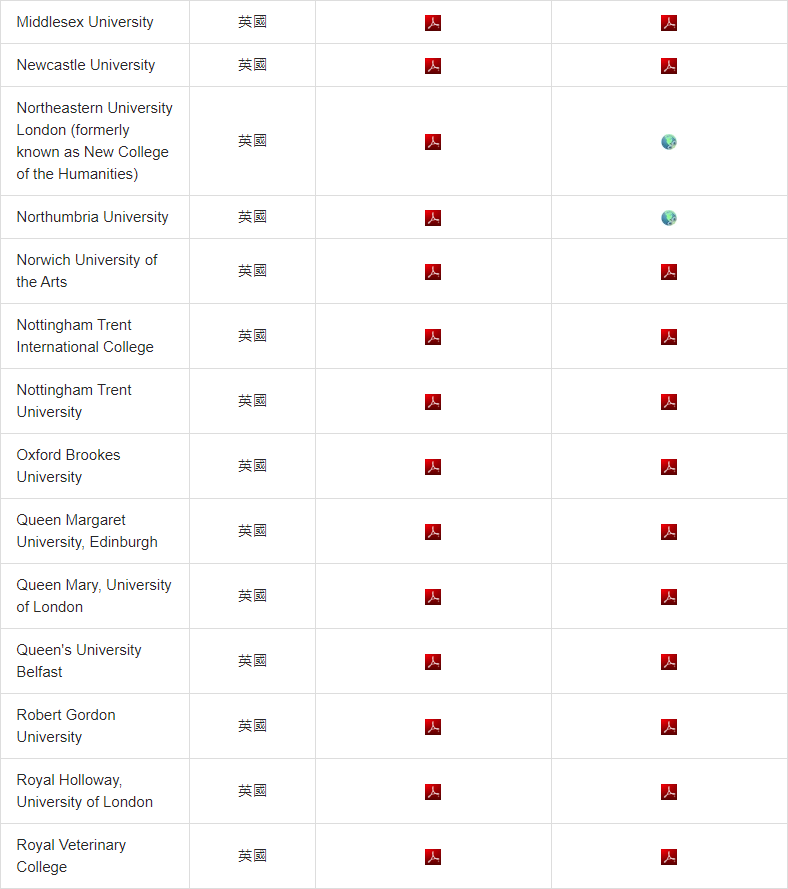Open Royal Holloway first PDF icon
Viewport: 788px width, 889px height.
[x=433, y=792]
